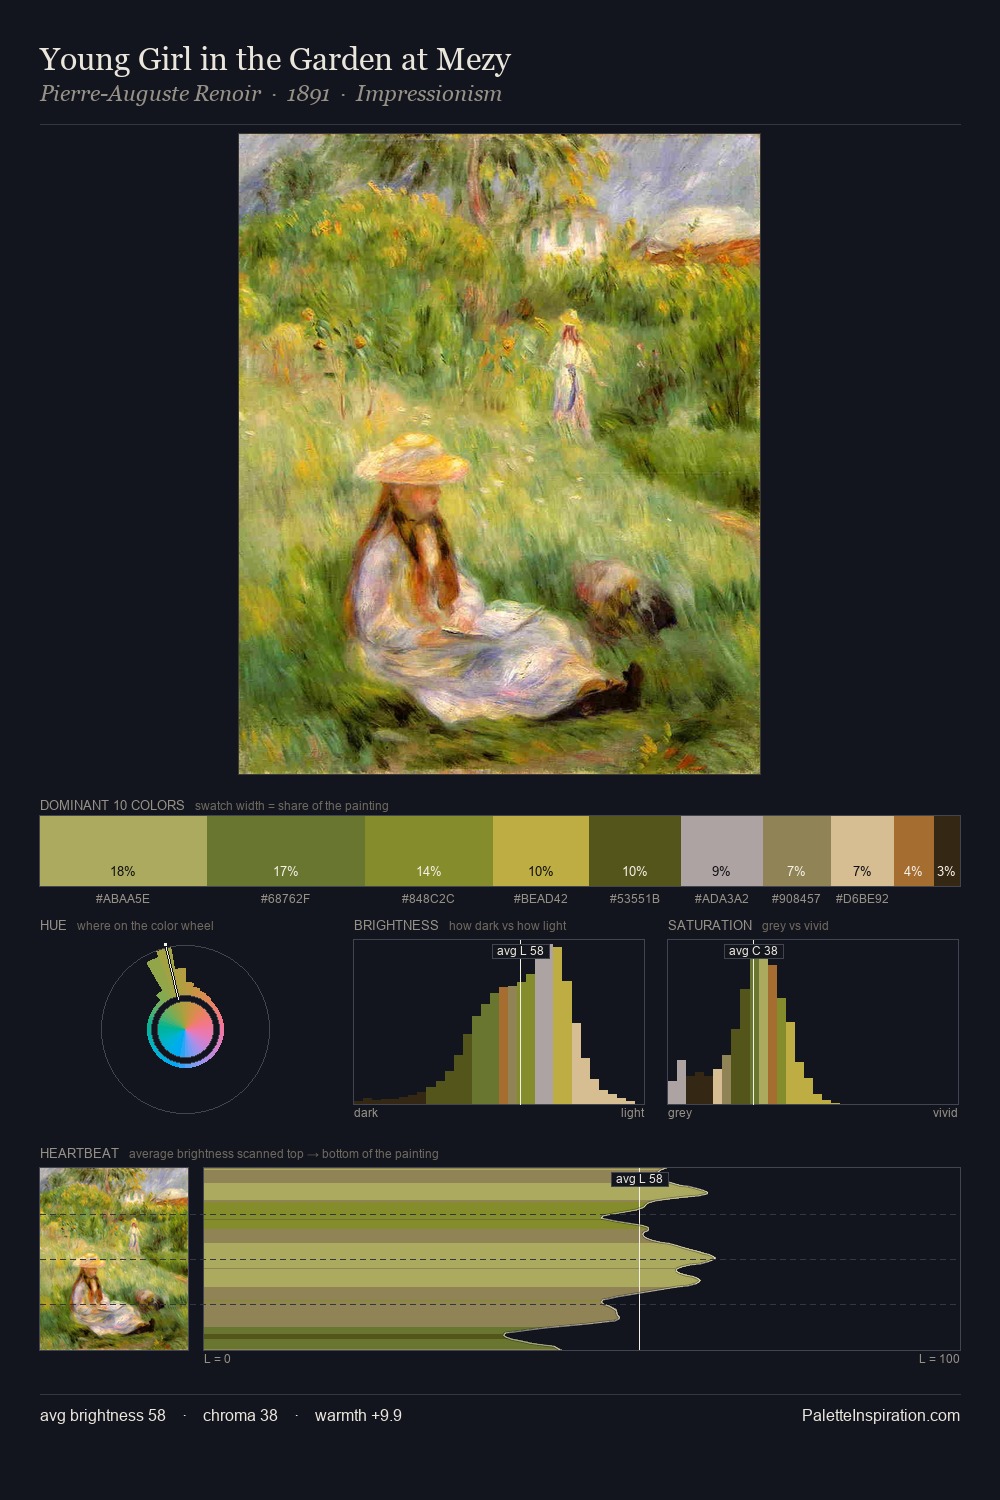Click 'grey vs vivid' caption
Screen dimensions: 1000x1500
point(795,925)
